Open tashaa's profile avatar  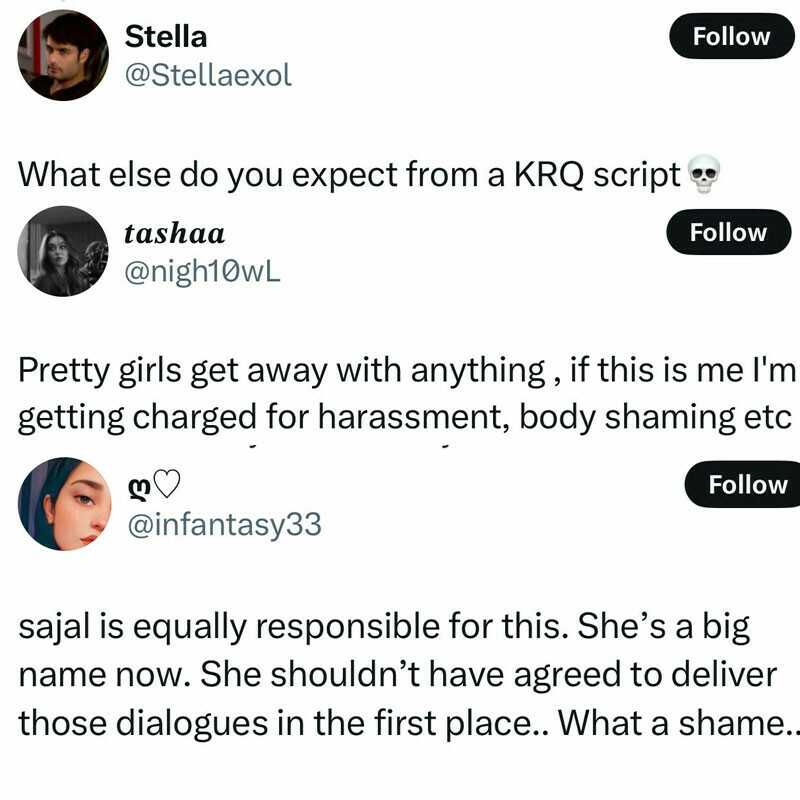[63, 251]
